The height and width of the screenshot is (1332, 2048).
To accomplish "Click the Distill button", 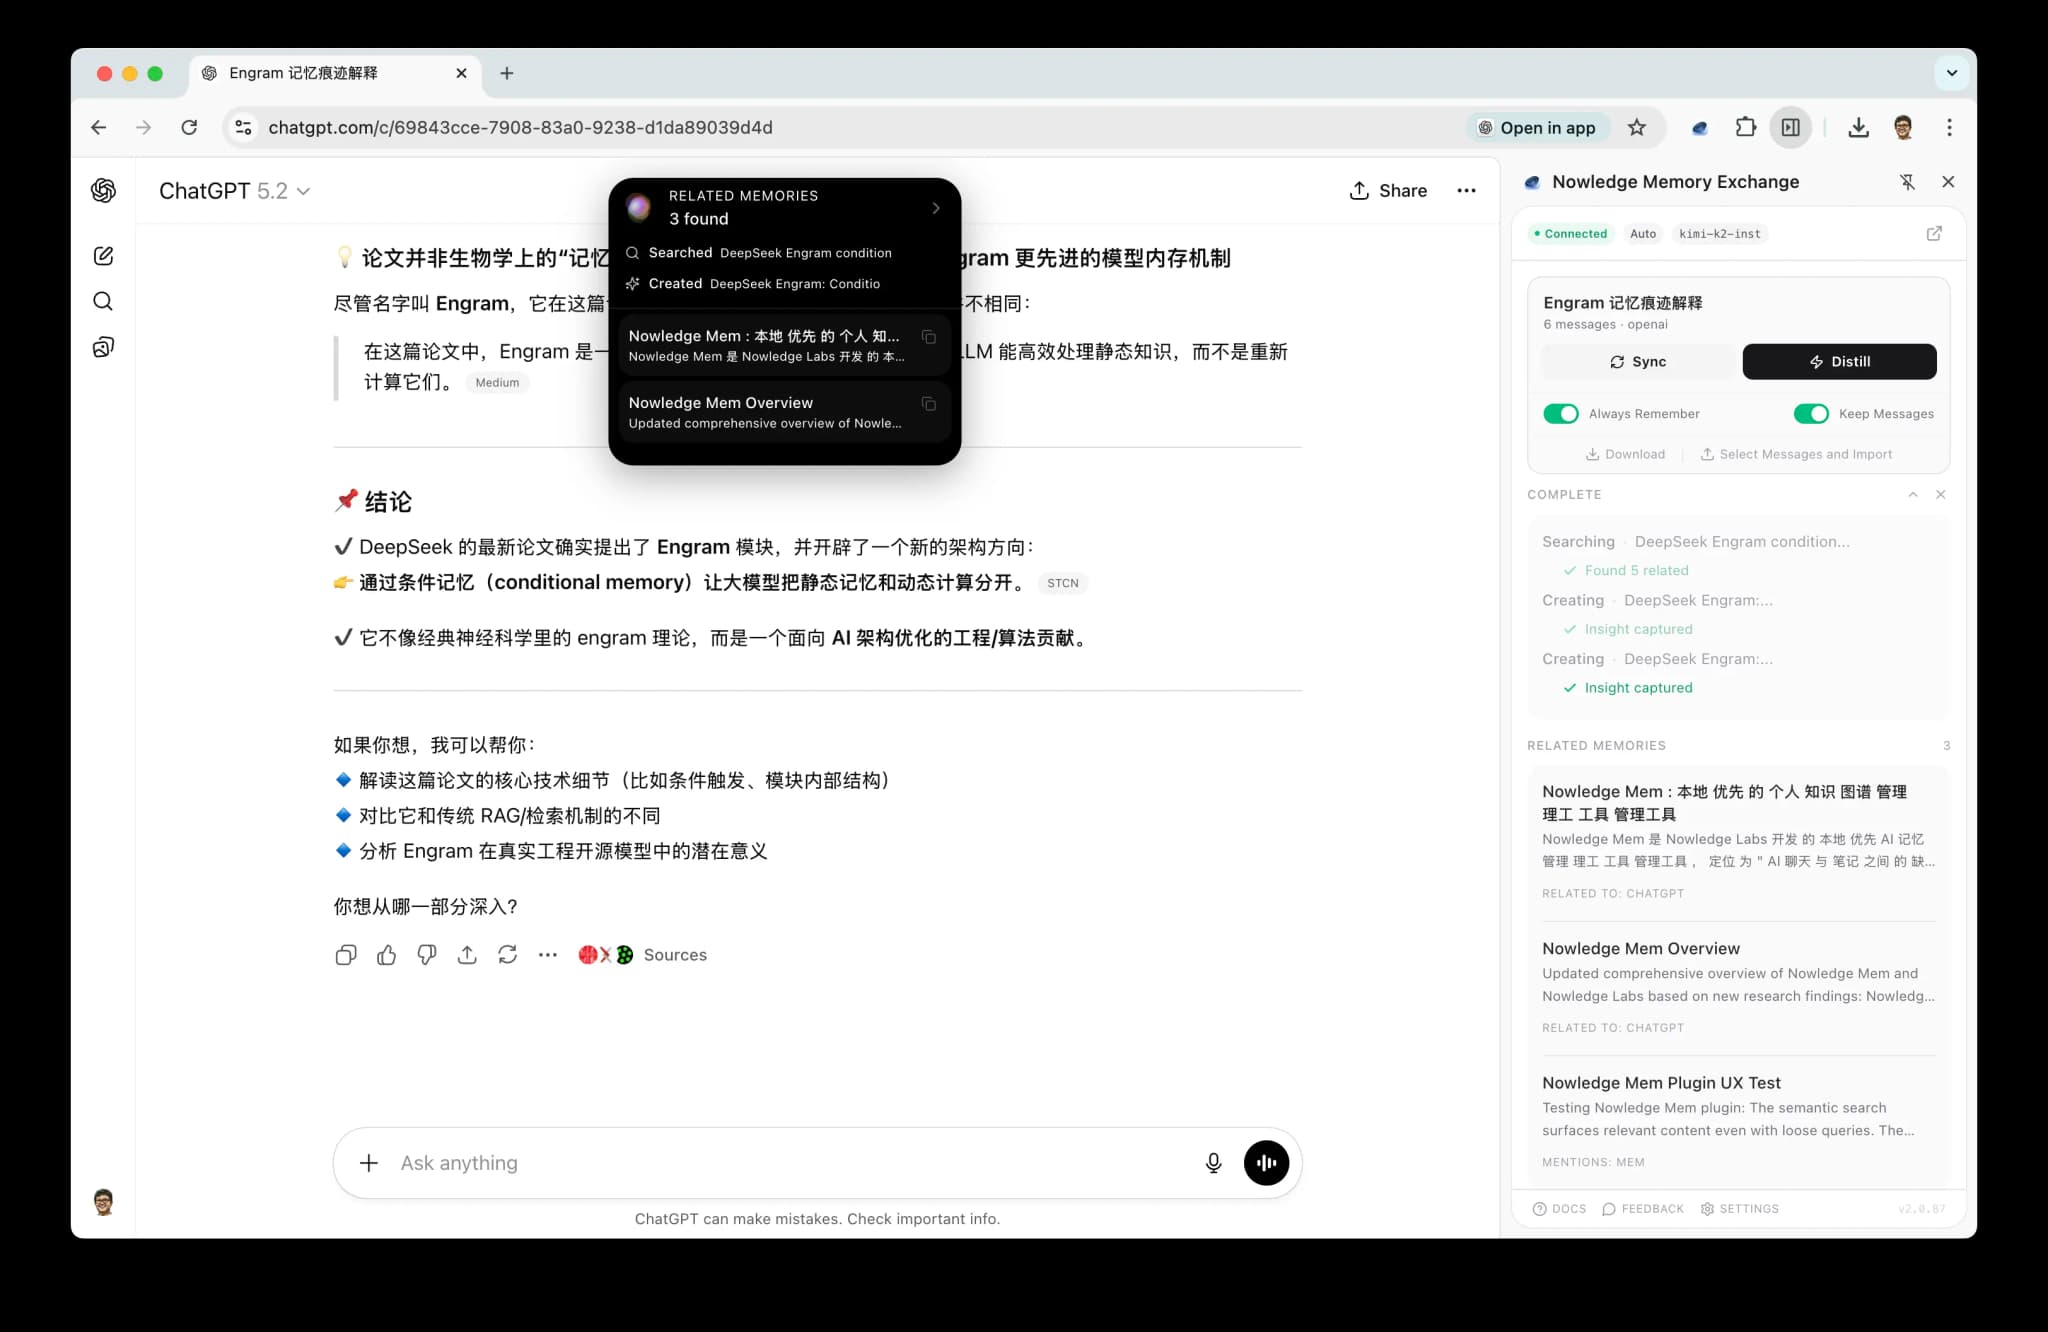I will [1839, 361].
